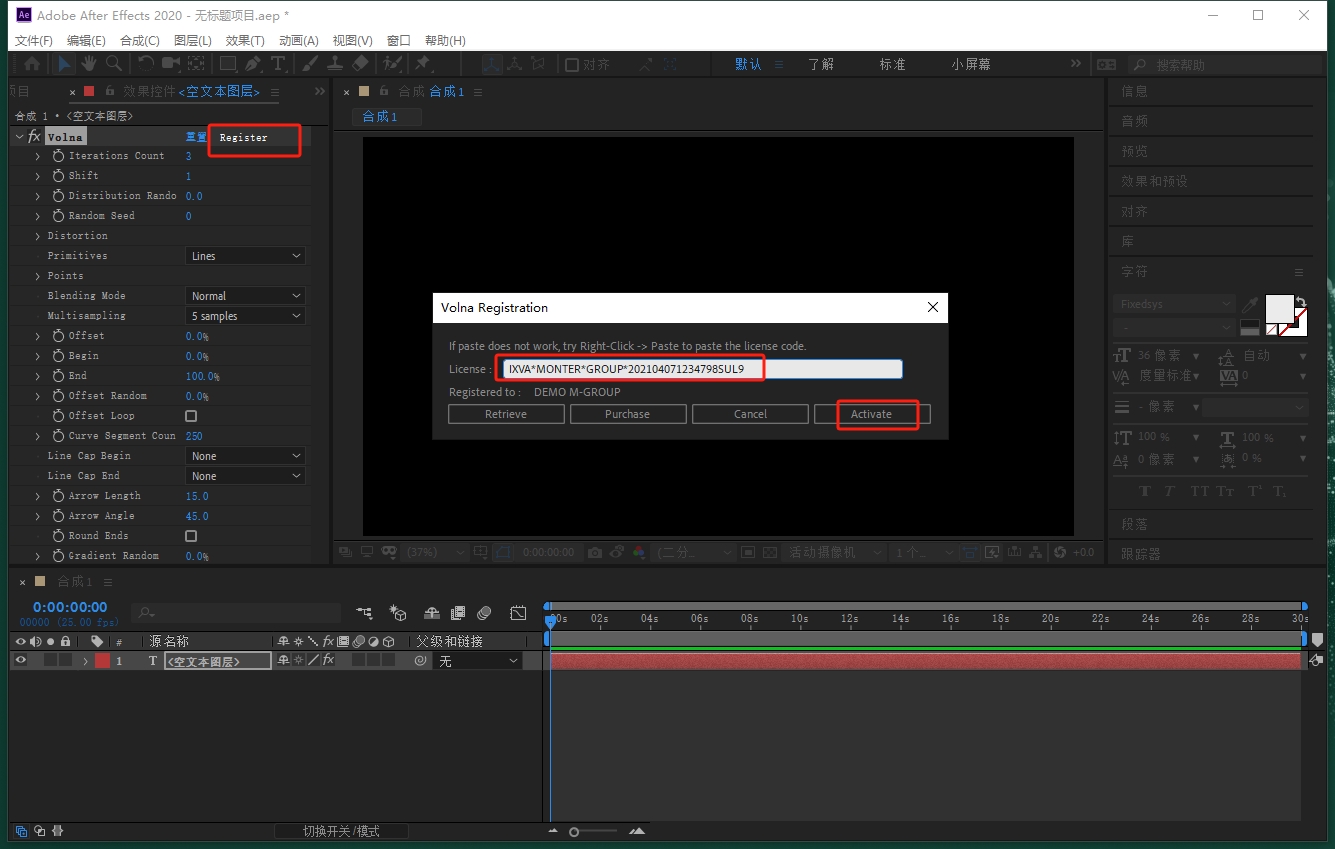Open the 效果(T) menu
This screenshot has width=1335, height=849.
click(x=245, y=40)
